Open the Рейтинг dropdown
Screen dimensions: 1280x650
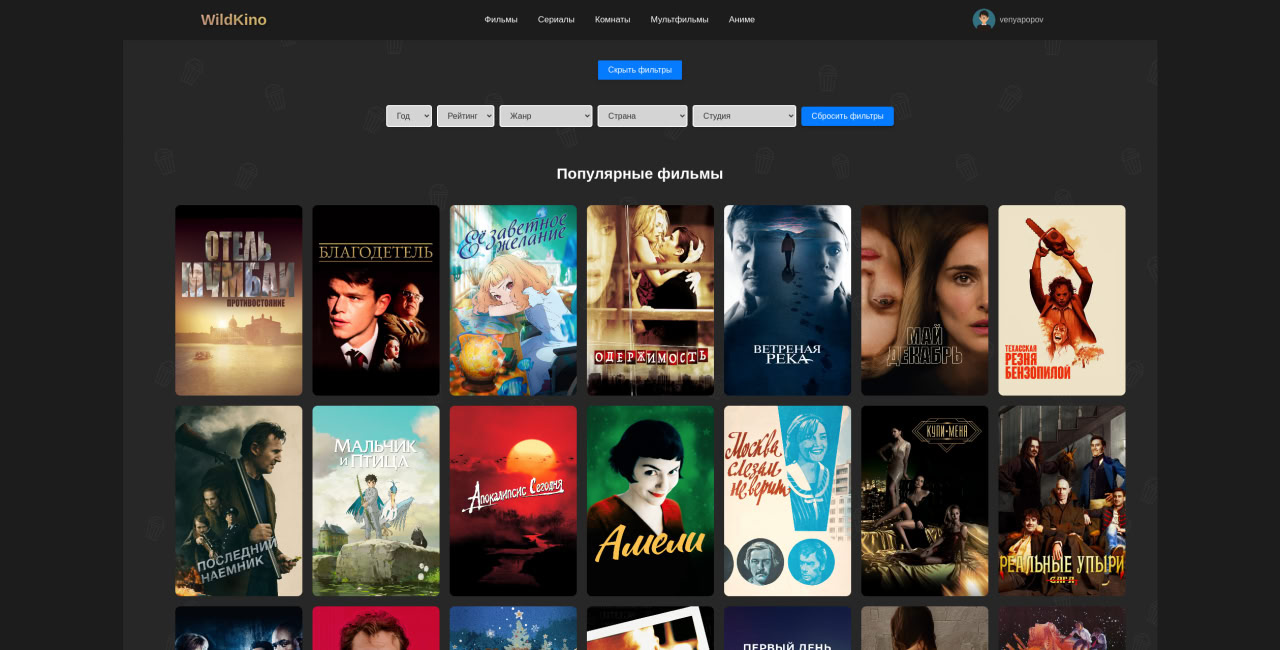click(466, 116)
